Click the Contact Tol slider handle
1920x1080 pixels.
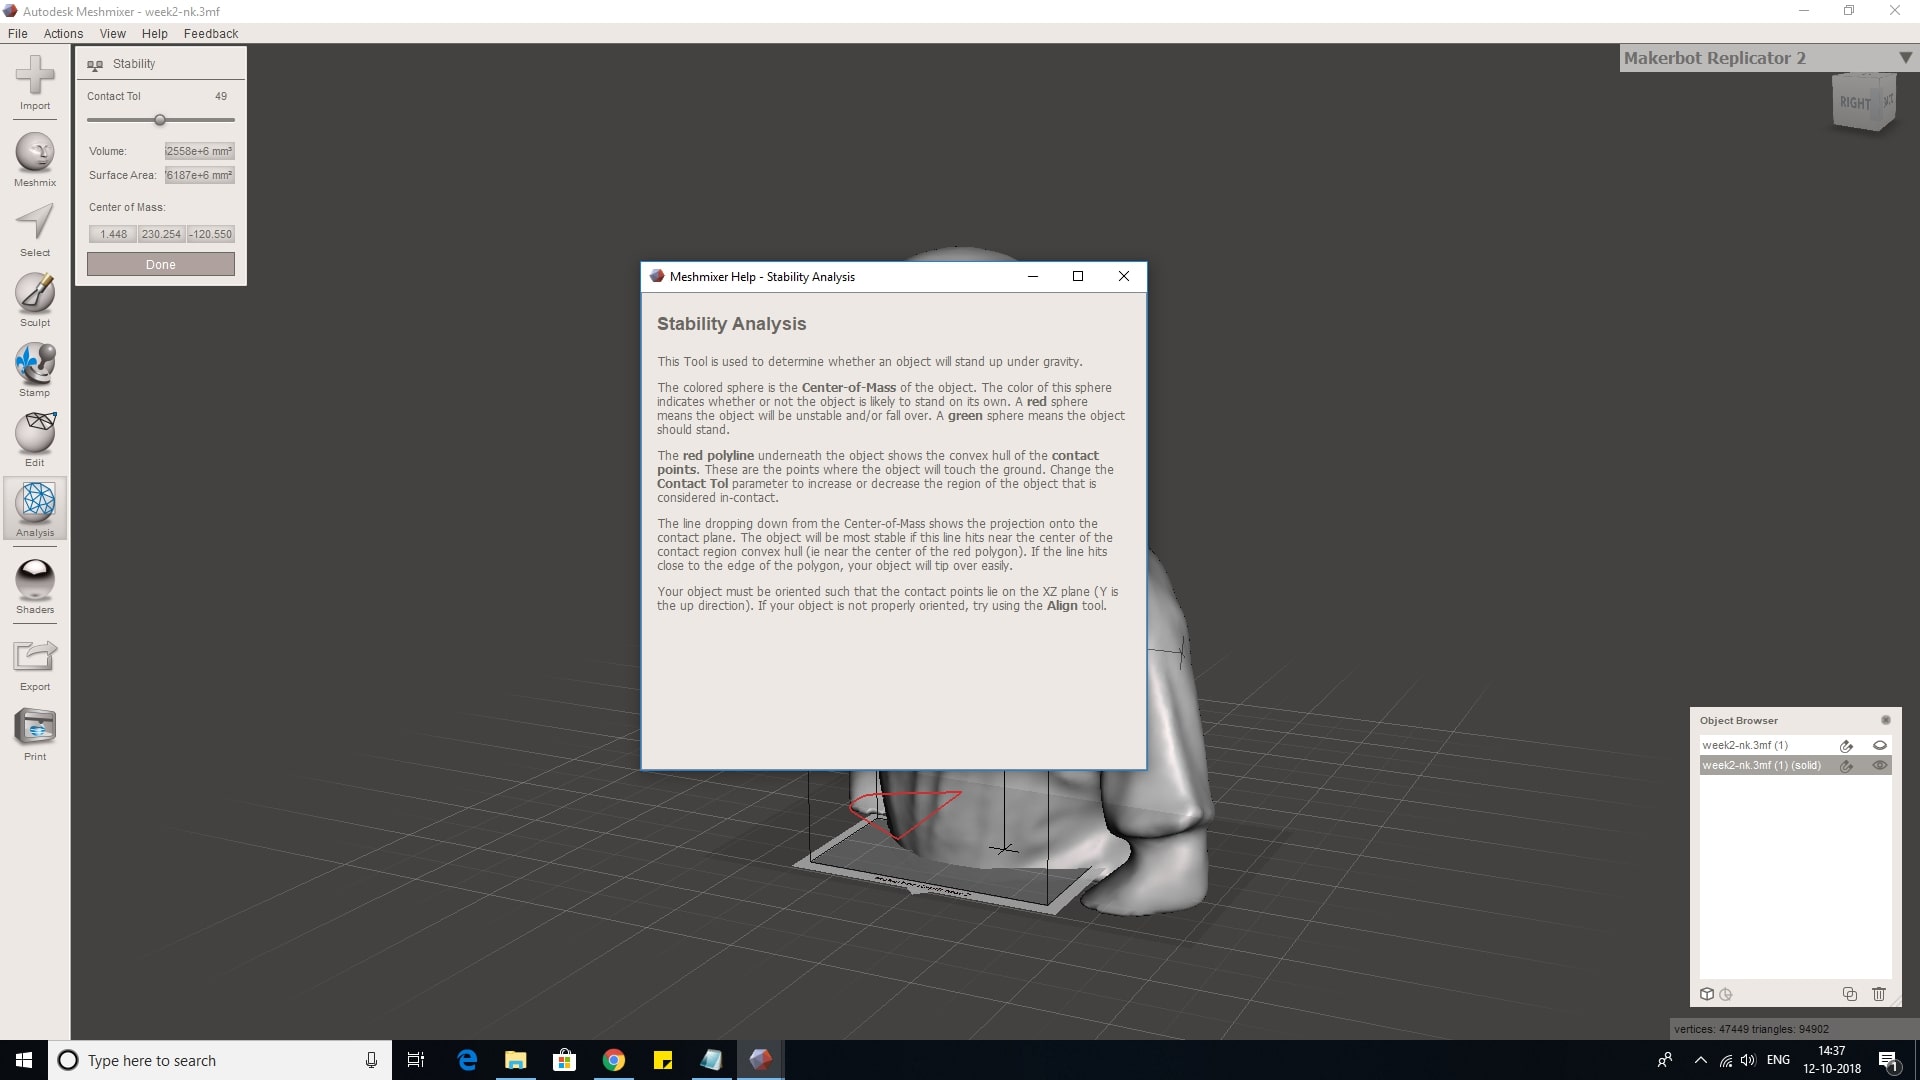tap(159, 120)
